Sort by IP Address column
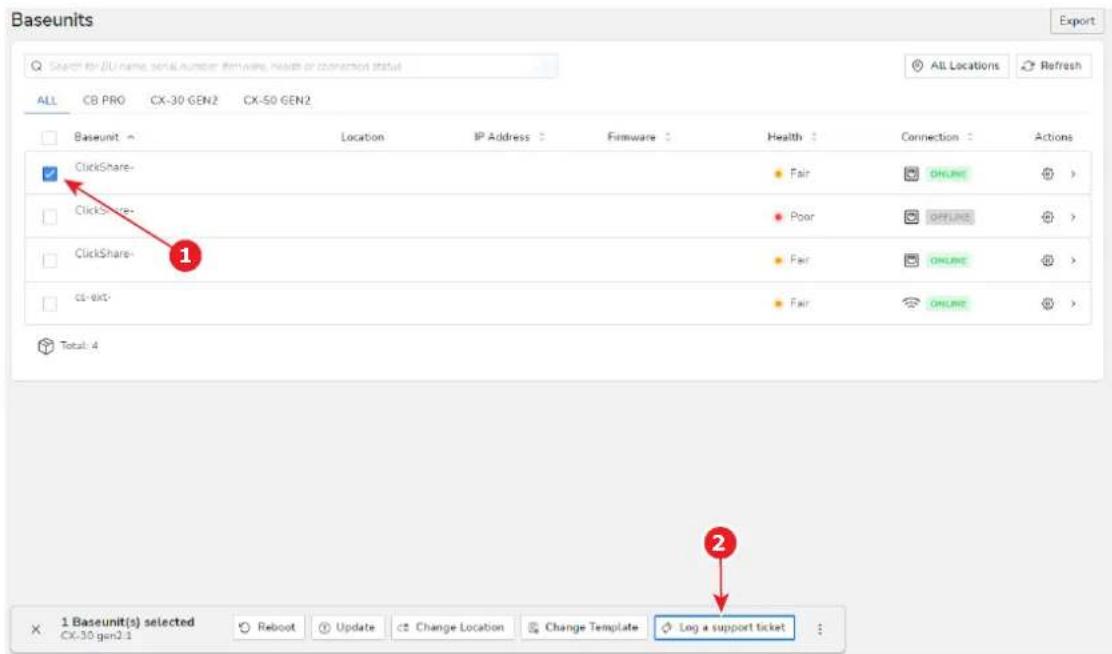Image resolution: width=1112 pixels, height=654 pixels. pyautogui.click(x=509, y=137)
